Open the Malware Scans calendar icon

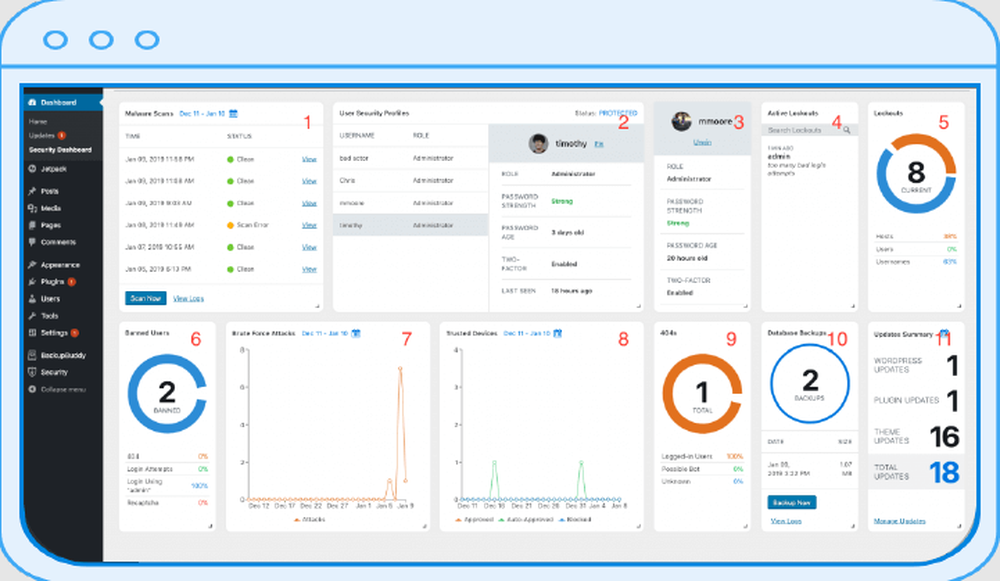point(233,114)
